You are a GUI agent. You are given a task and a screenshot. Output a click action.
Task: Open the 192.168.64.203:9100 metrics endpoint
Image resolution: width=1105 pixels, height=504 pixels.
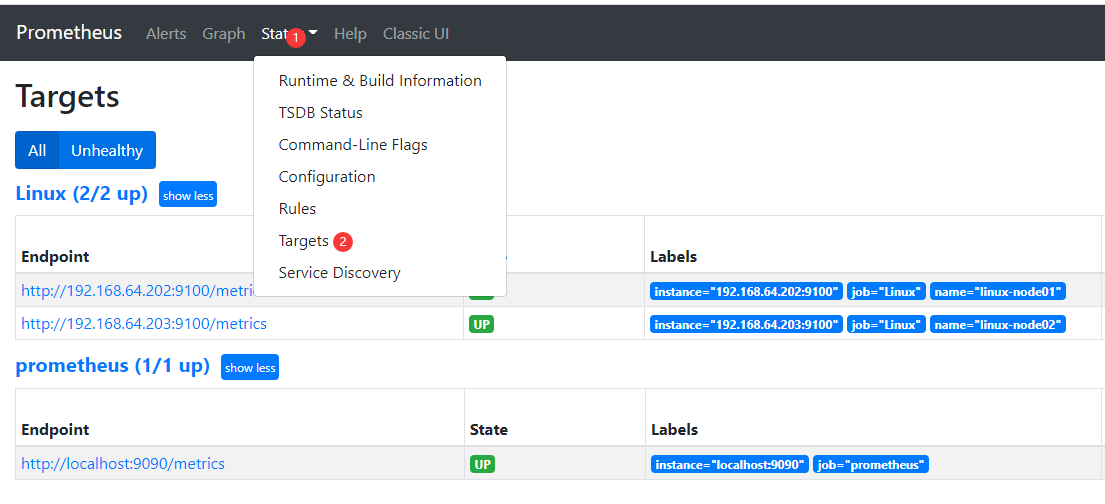point(144,324)
